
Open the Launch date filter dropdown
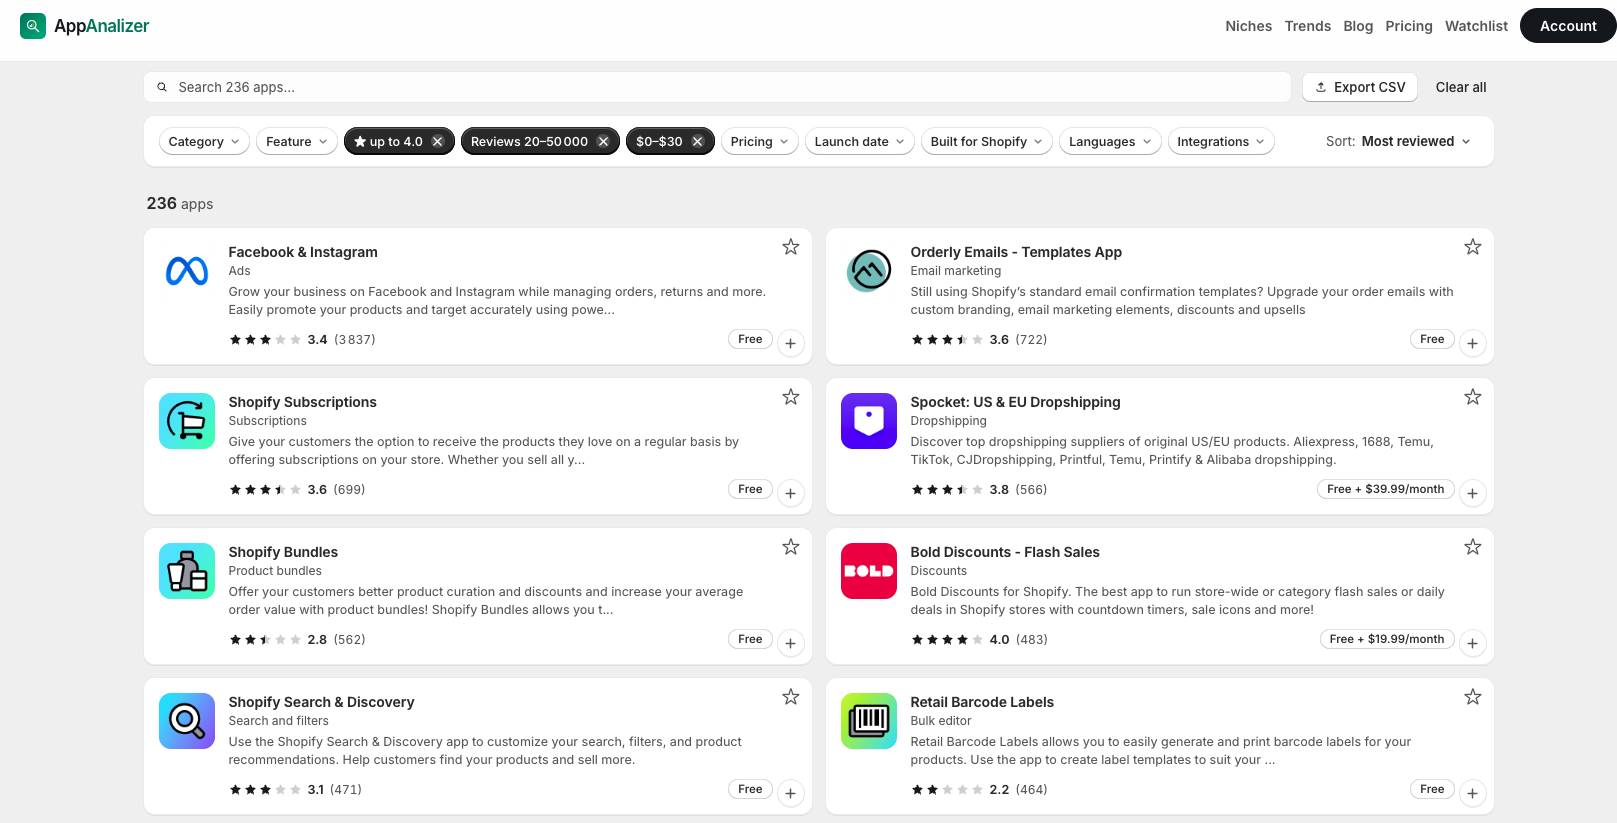coord(859,142)
